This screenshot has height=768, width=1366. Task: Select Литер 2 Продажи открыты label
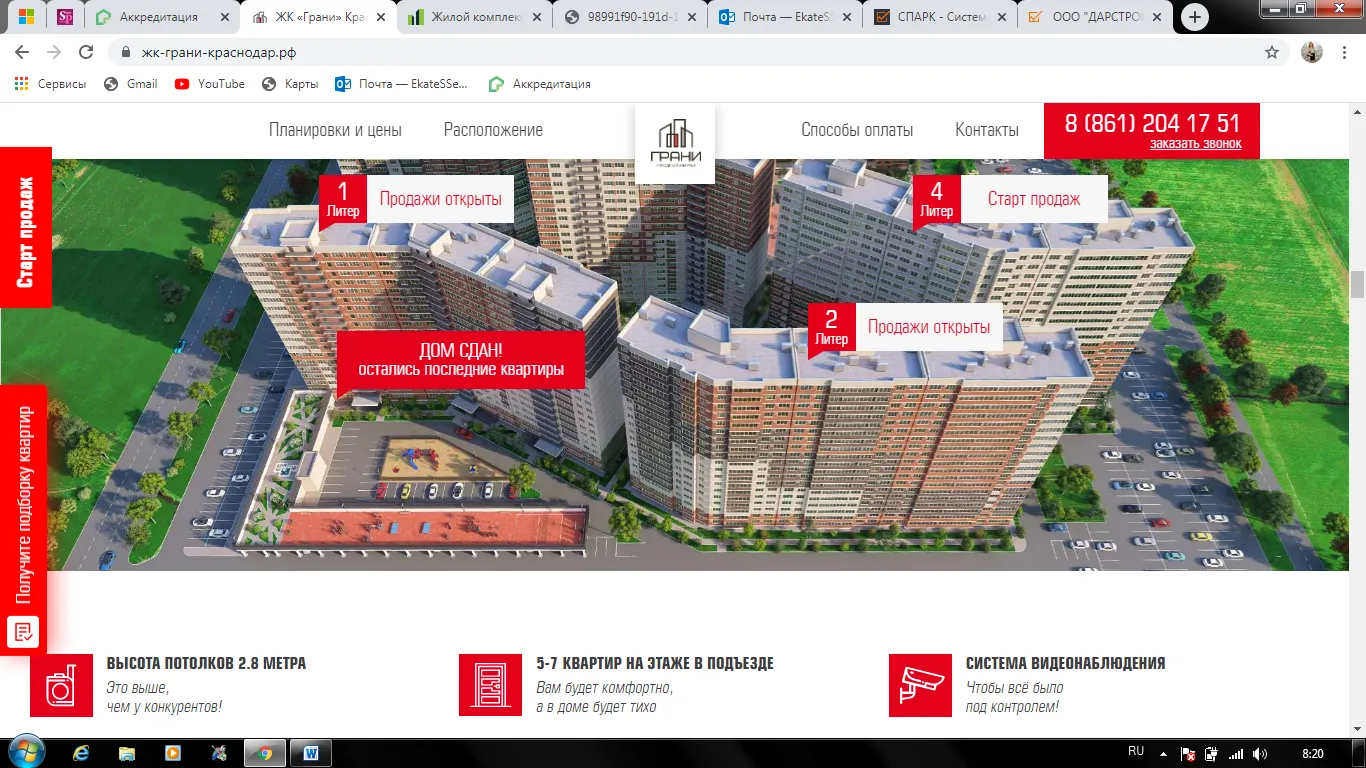tap(928, 327)
